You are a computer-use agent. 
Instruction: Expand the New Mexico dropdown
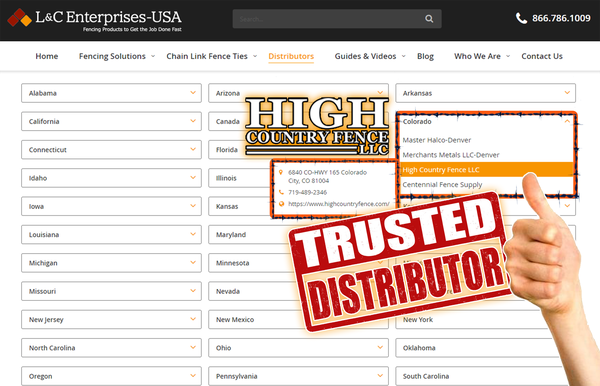256,319
